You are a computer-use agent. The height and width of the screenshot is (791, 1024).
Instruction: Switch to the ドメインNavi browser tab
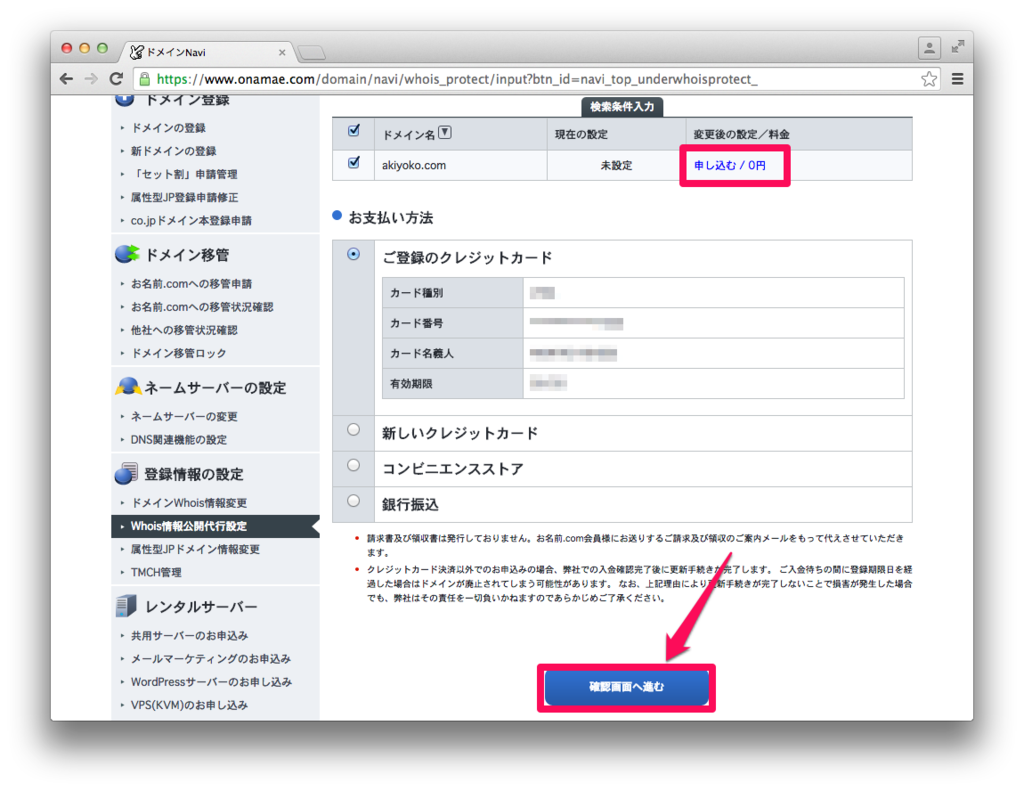tap(206, 52)
